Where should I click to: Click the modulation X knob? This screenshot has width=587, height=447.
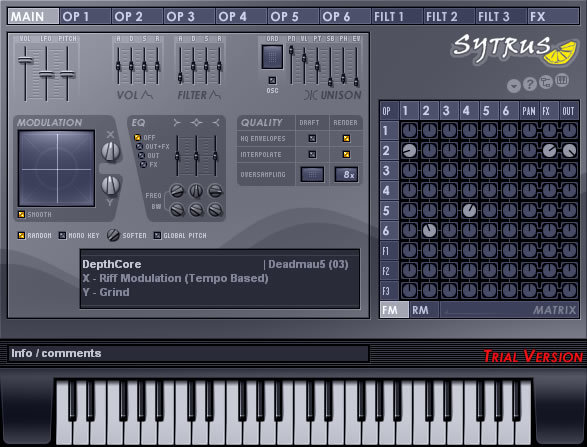click(x=111, y=151)
